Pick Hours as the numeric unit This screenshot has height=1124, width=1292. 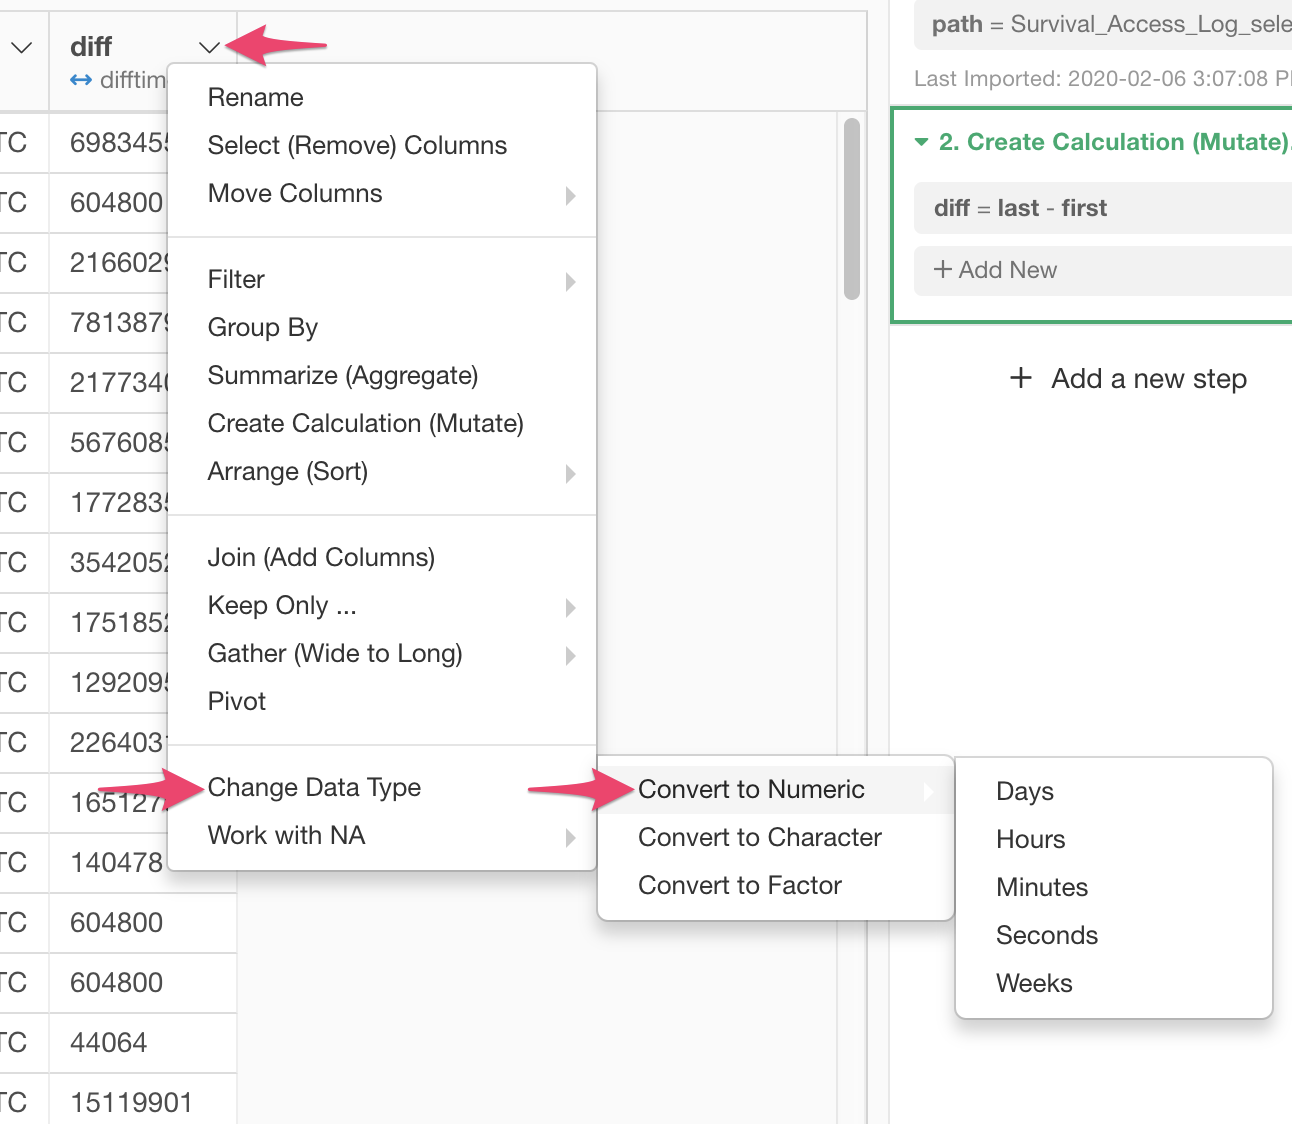click(x=1030, y=839)
